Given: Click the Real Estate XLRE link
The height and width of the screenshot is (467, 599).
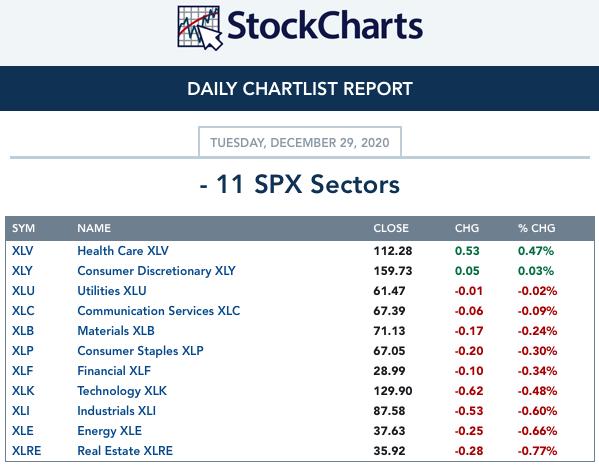Looking at the screenshot, I should 125,451.
